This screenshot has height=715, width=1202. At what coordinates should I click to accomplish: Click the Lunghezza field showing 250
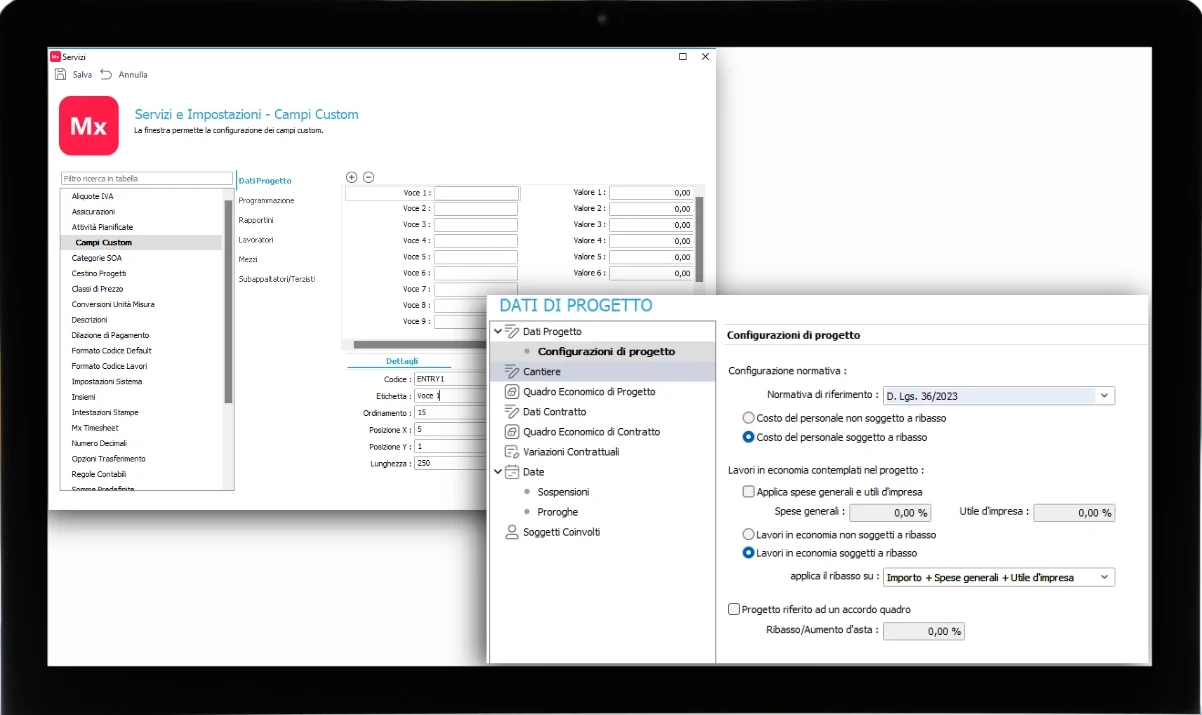(450, 463)
